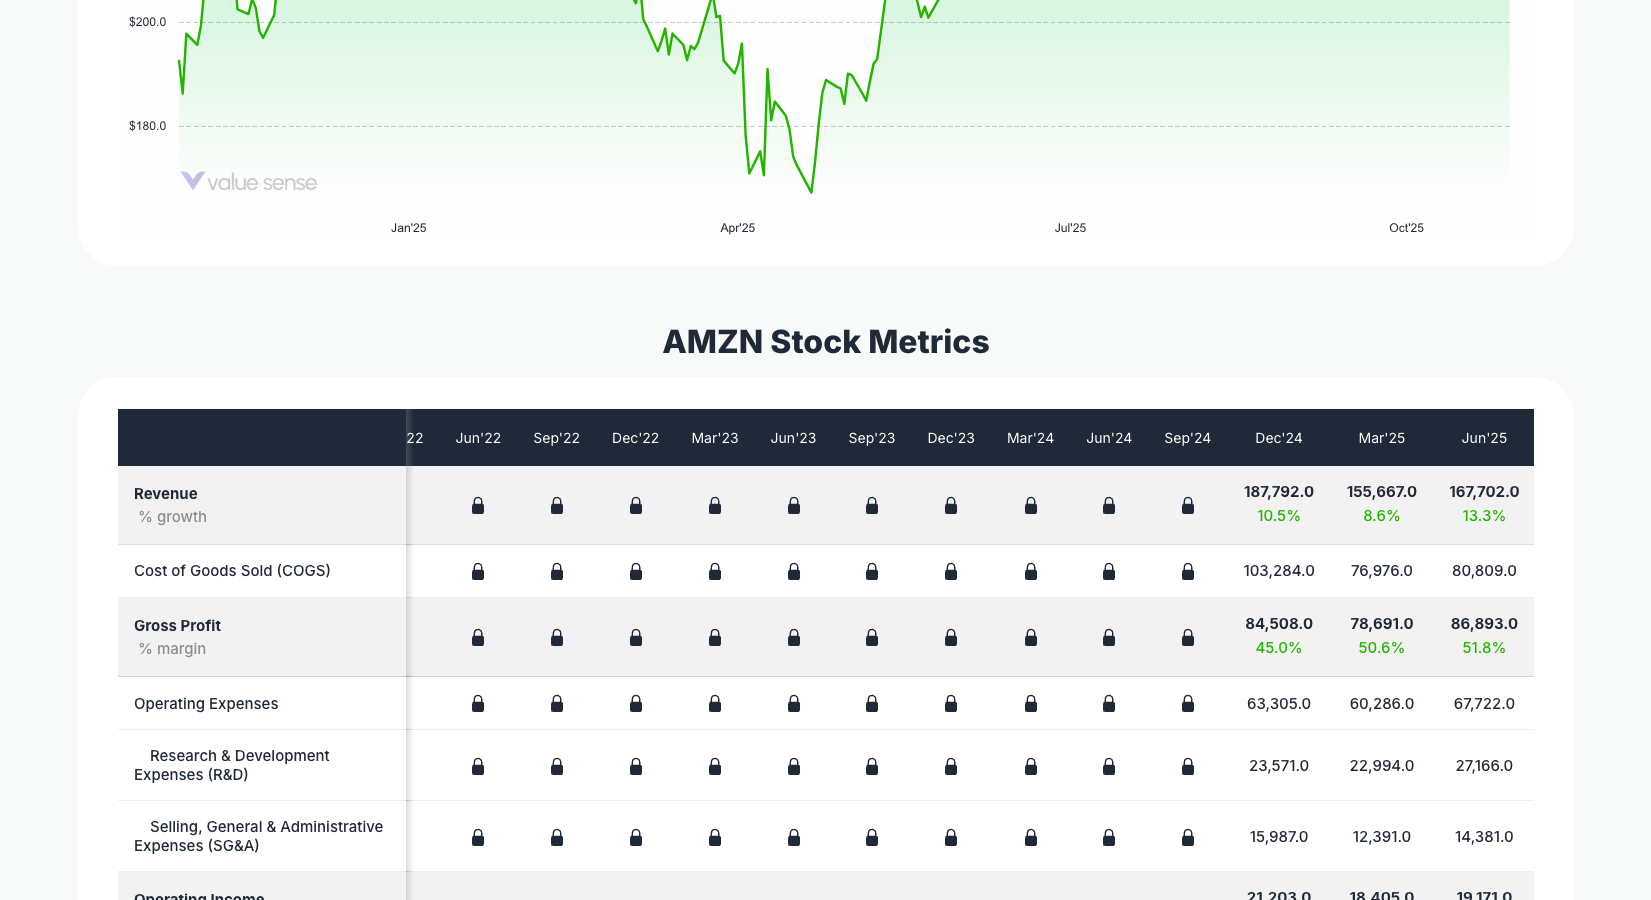This screenshot has width=1651, height=900.
Task: Click the Revenue value 187,792.0 link
Action: (1279, 492)
